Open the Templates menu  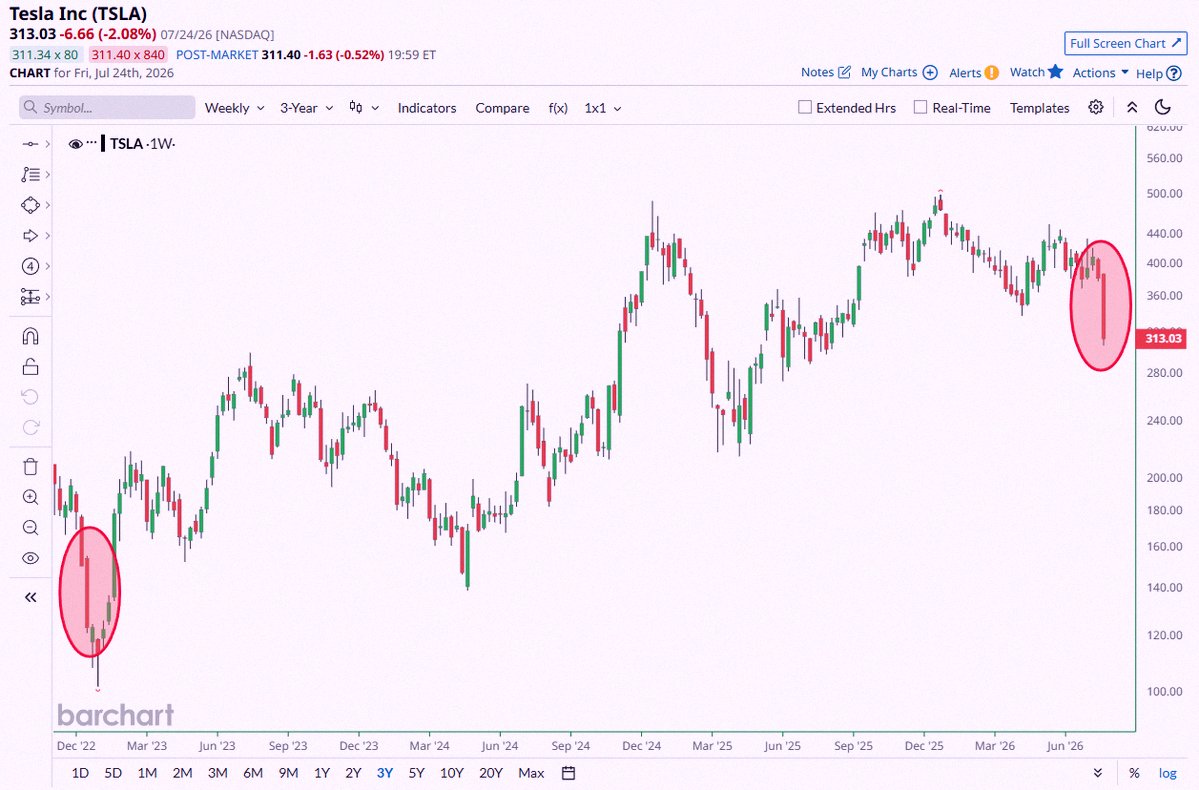click(x=1039, y=108)
